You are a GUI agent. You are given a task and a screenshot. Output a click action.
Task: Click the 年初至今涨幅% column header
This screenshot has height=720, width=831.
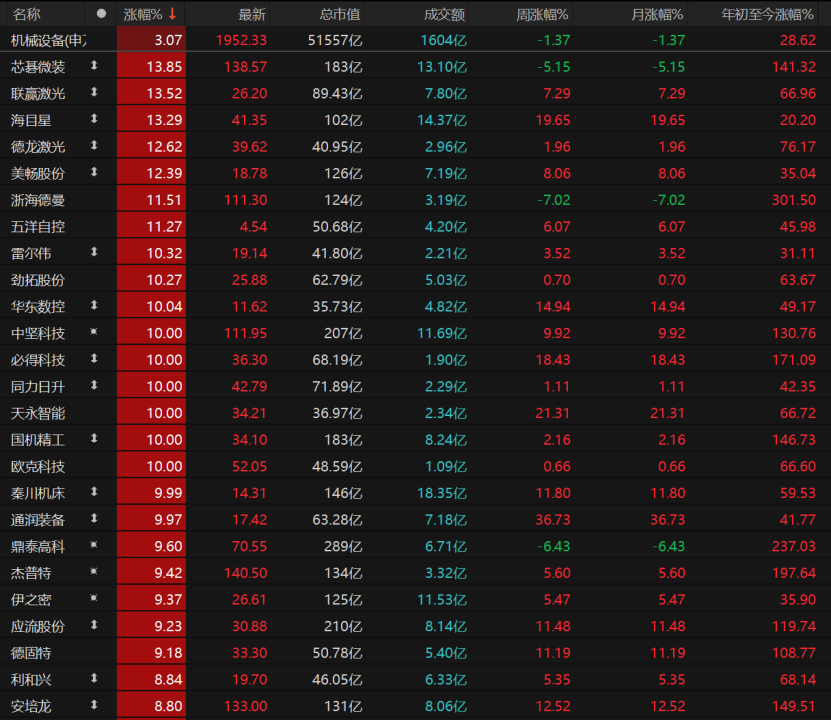coord(769,14)
